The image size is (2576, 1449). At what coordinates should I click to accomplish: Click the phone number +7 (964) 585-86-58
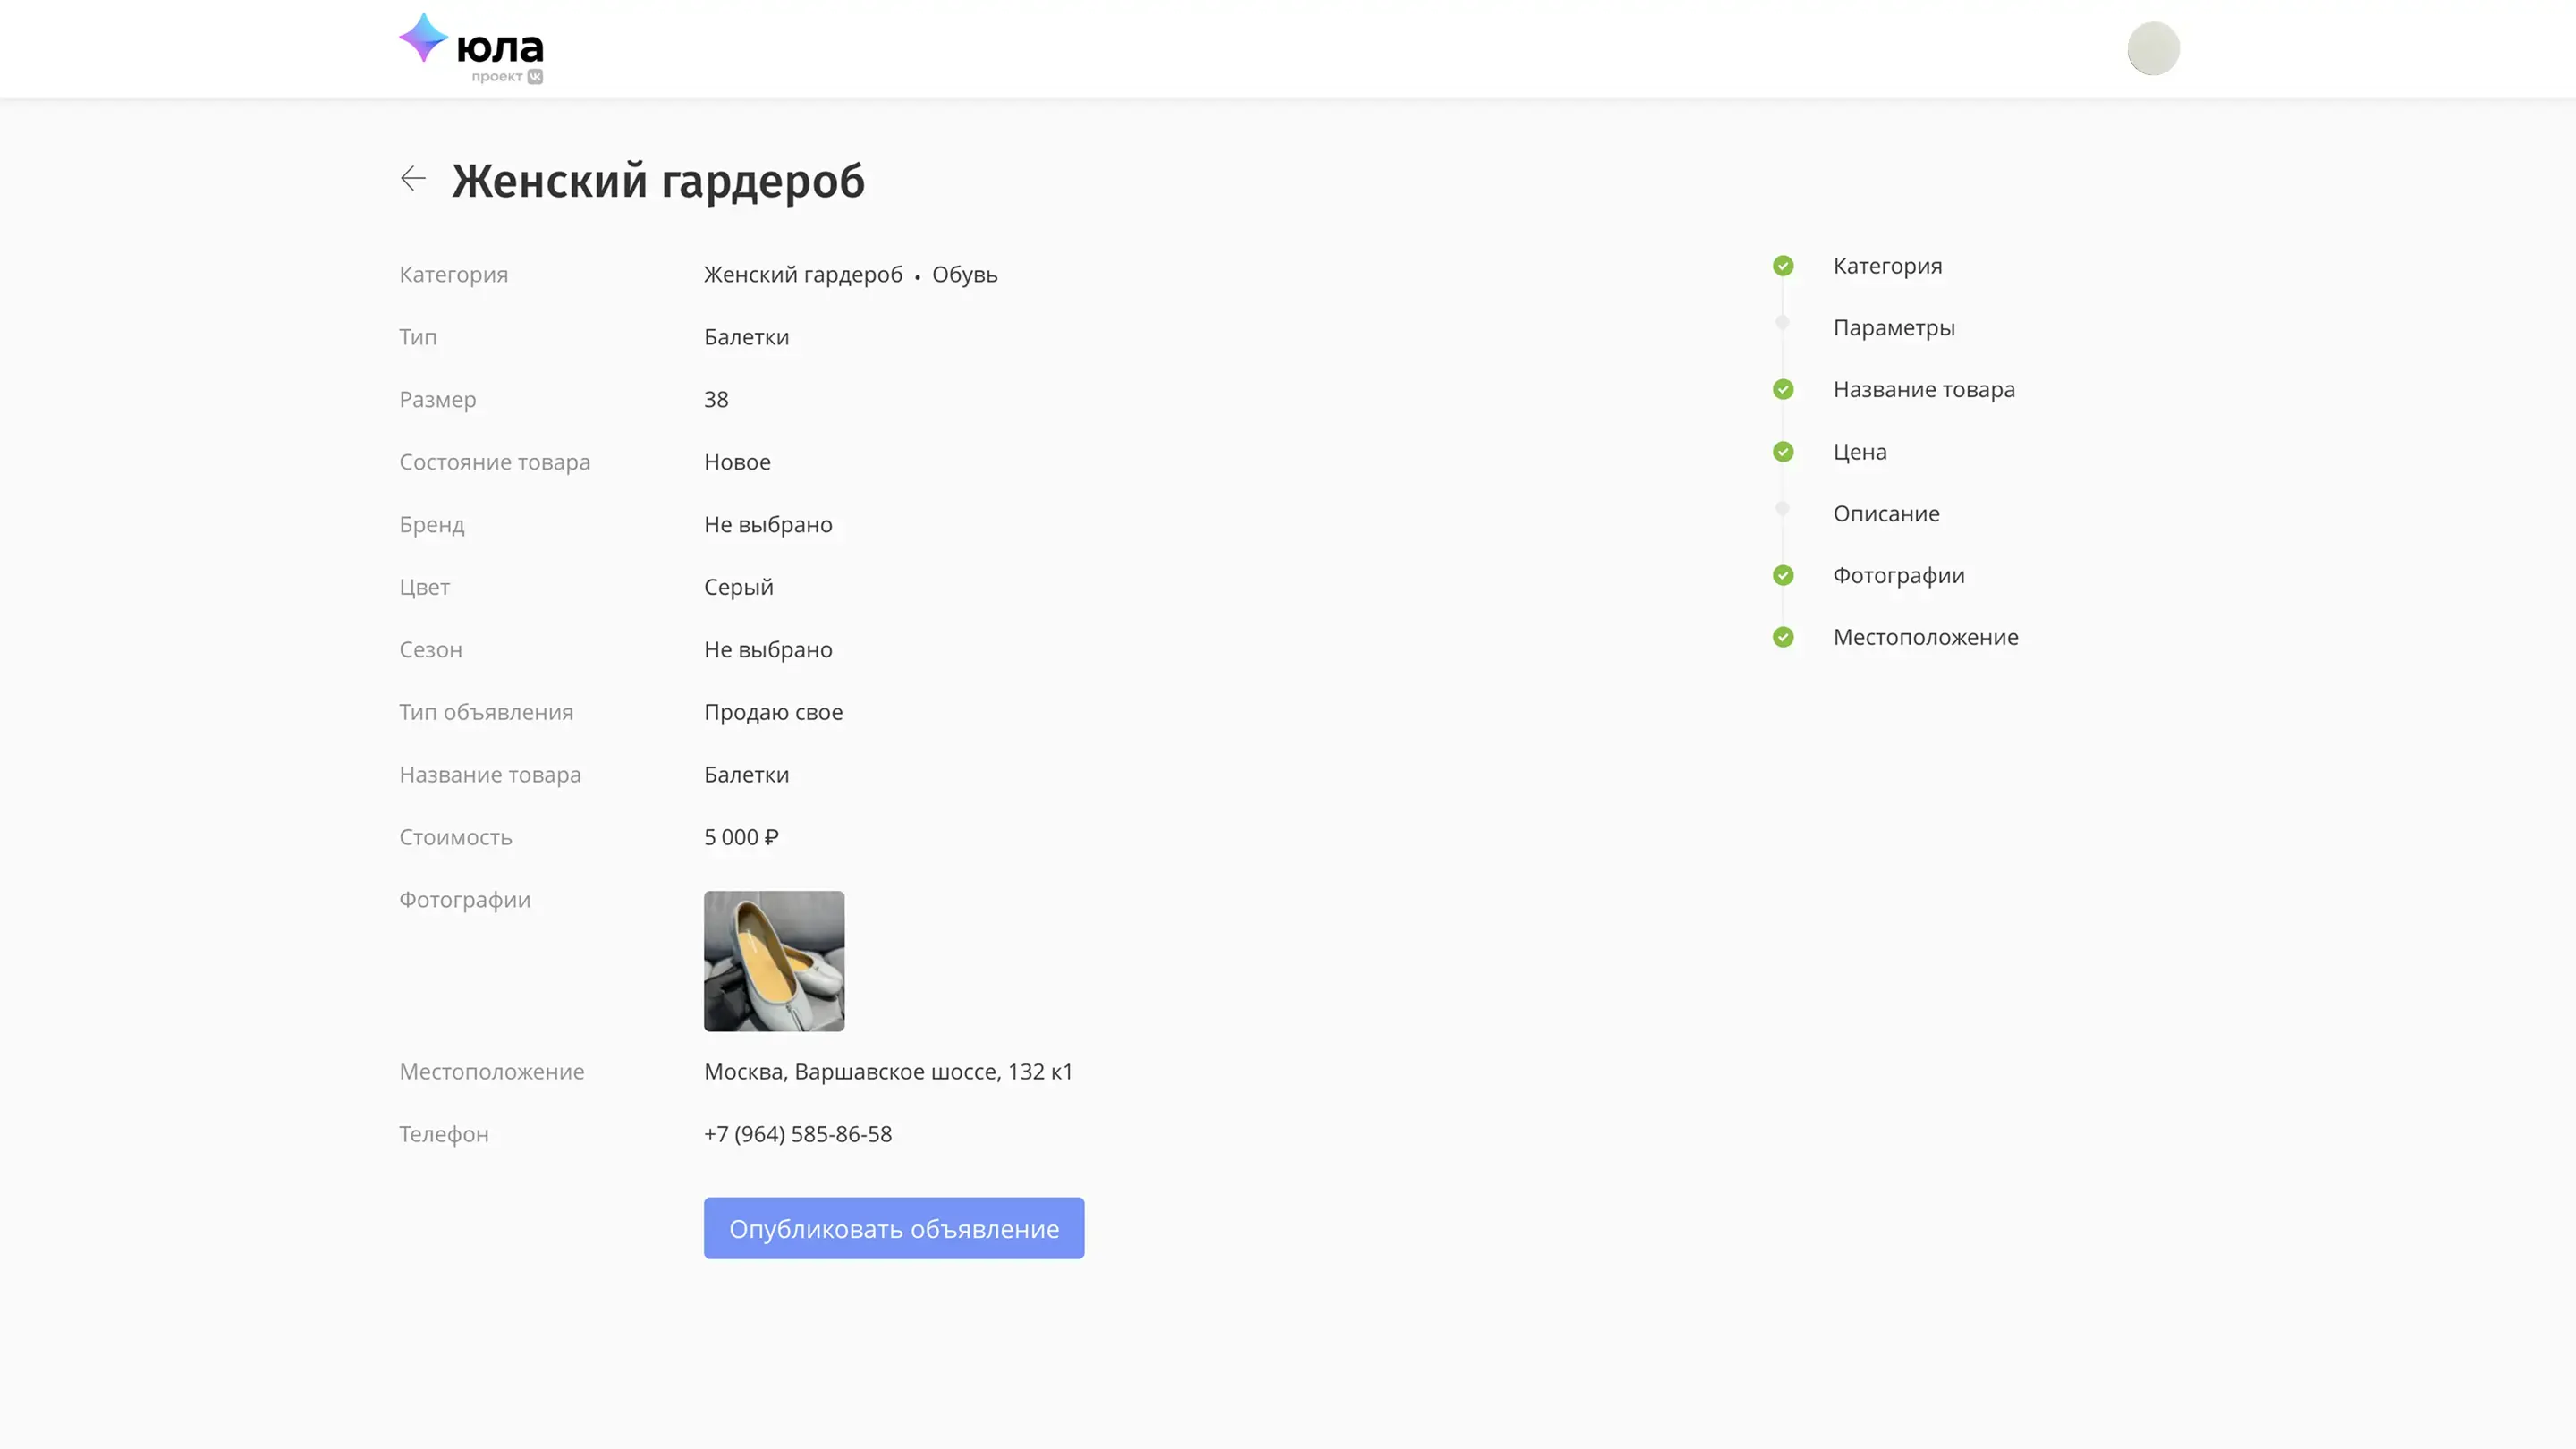click(x=797, y=1135)
